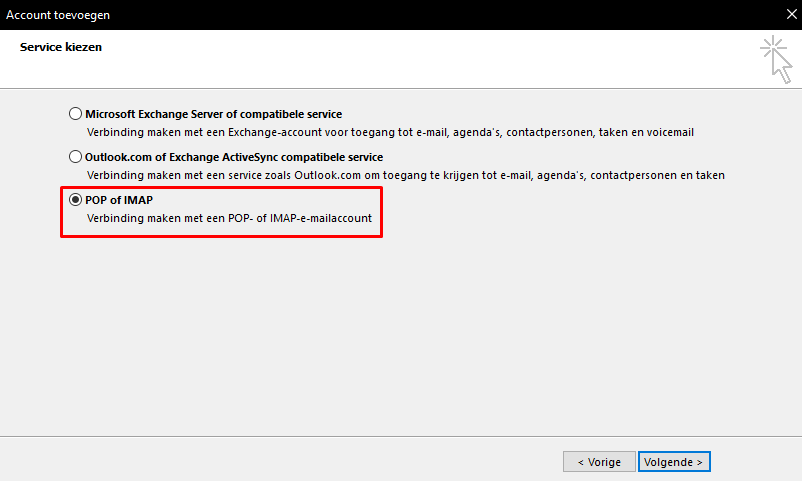802x481 pixels.
Task: Select the POP of IMAP radio button
Action: (x=76, y=200)
